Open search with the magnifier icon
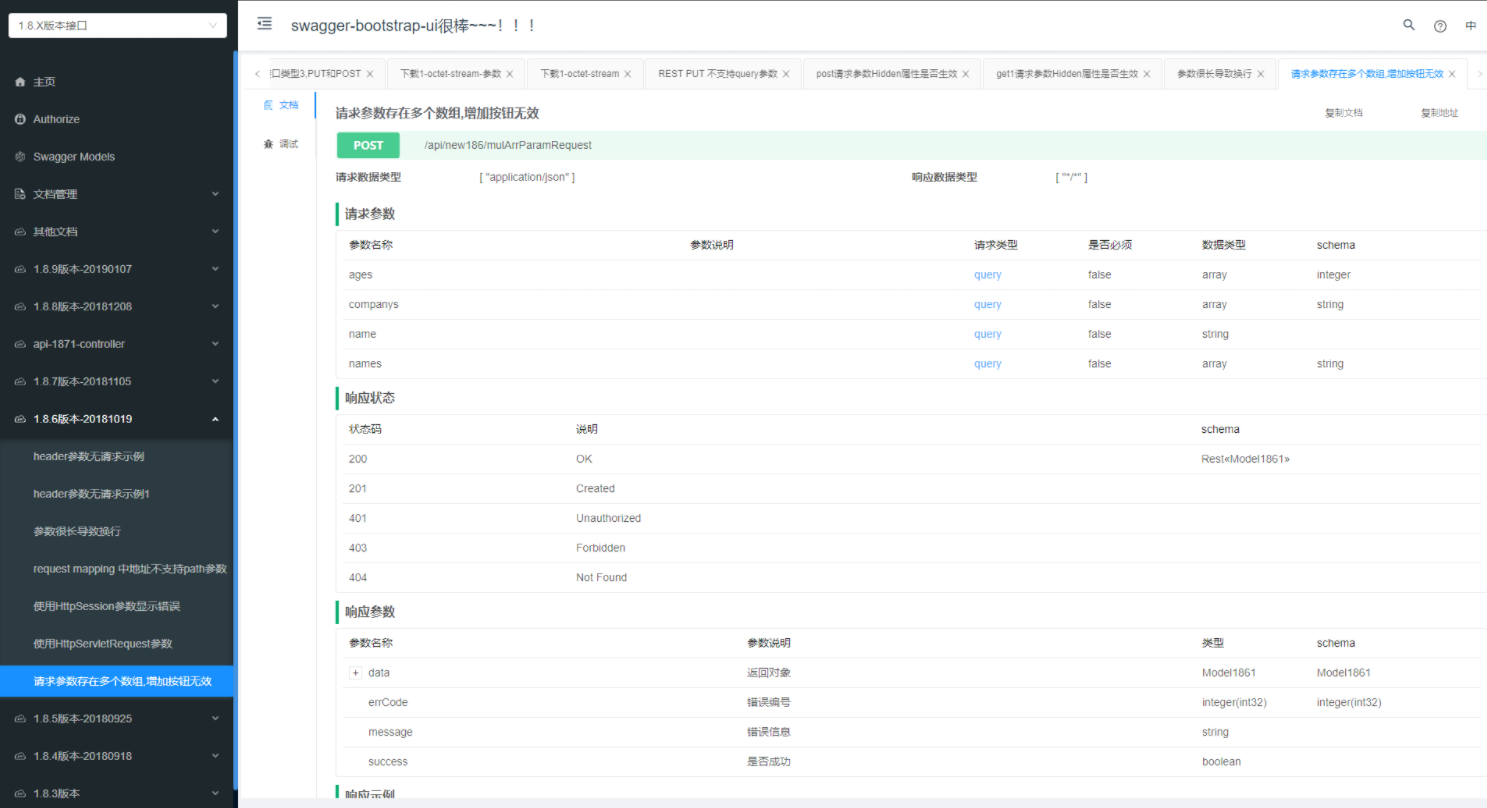 [1408, 25]
